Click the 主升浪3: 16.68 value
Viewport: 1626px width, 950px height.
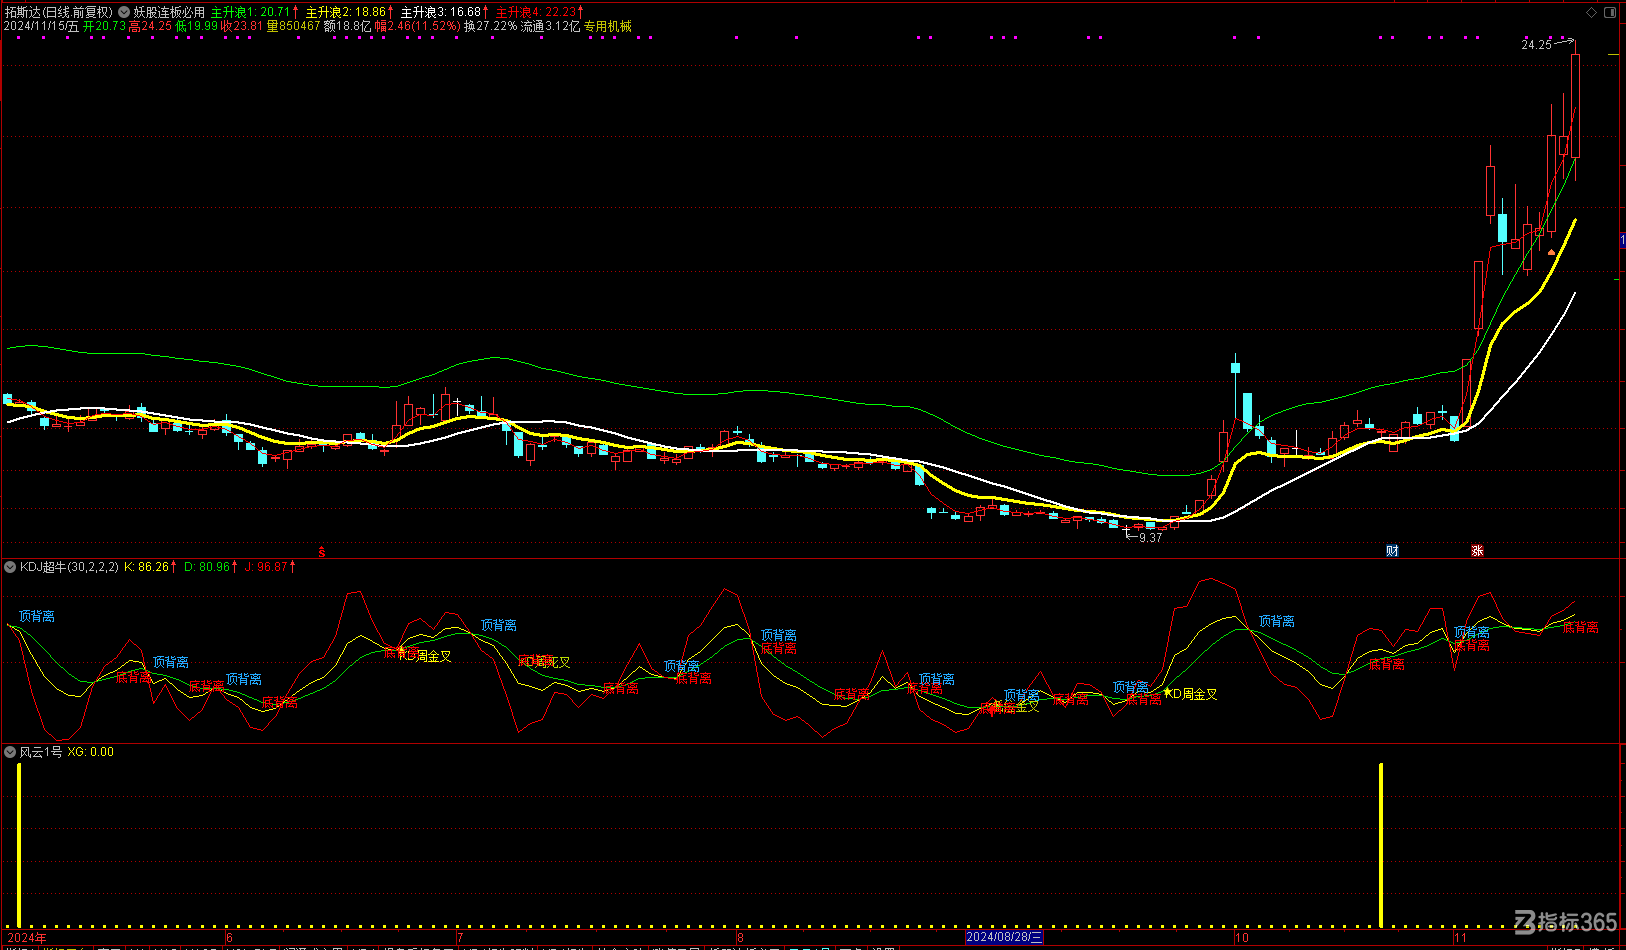click(440, 12)
